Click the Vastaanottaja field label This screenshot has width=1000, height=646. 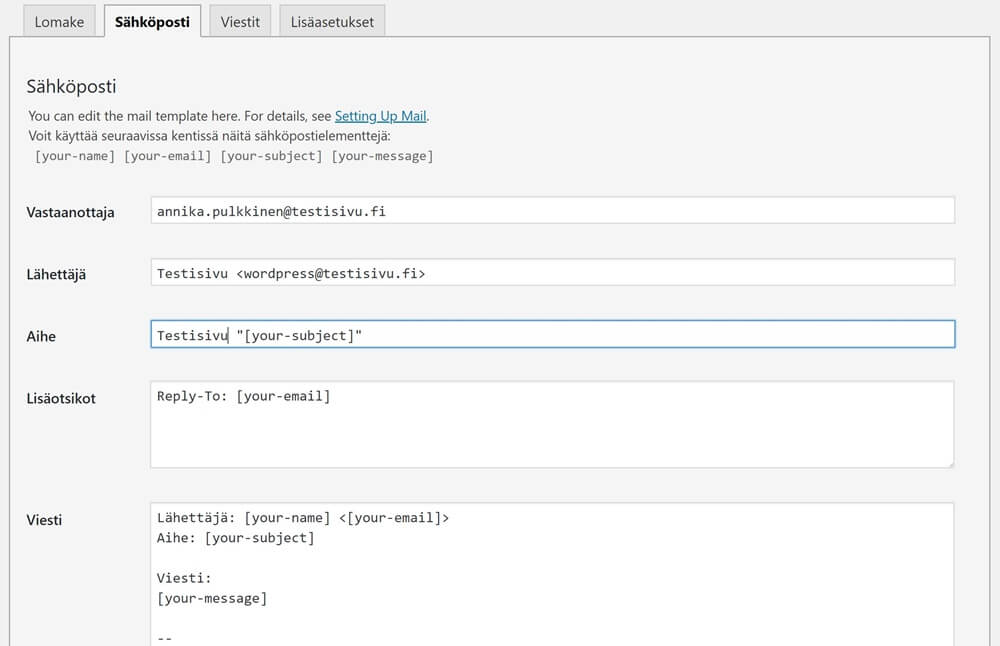click(x=70, y=212)
